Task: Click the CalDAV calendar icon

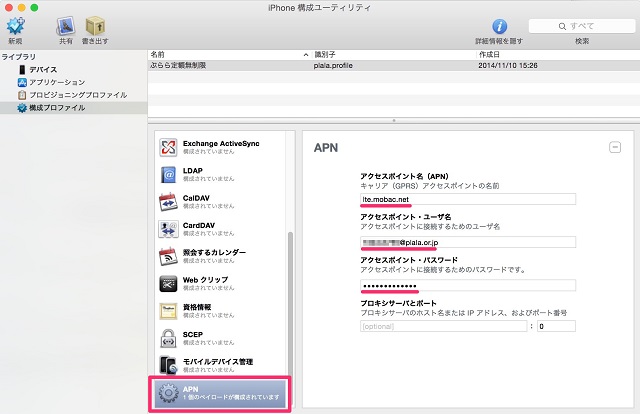Action: pos(168,202)
